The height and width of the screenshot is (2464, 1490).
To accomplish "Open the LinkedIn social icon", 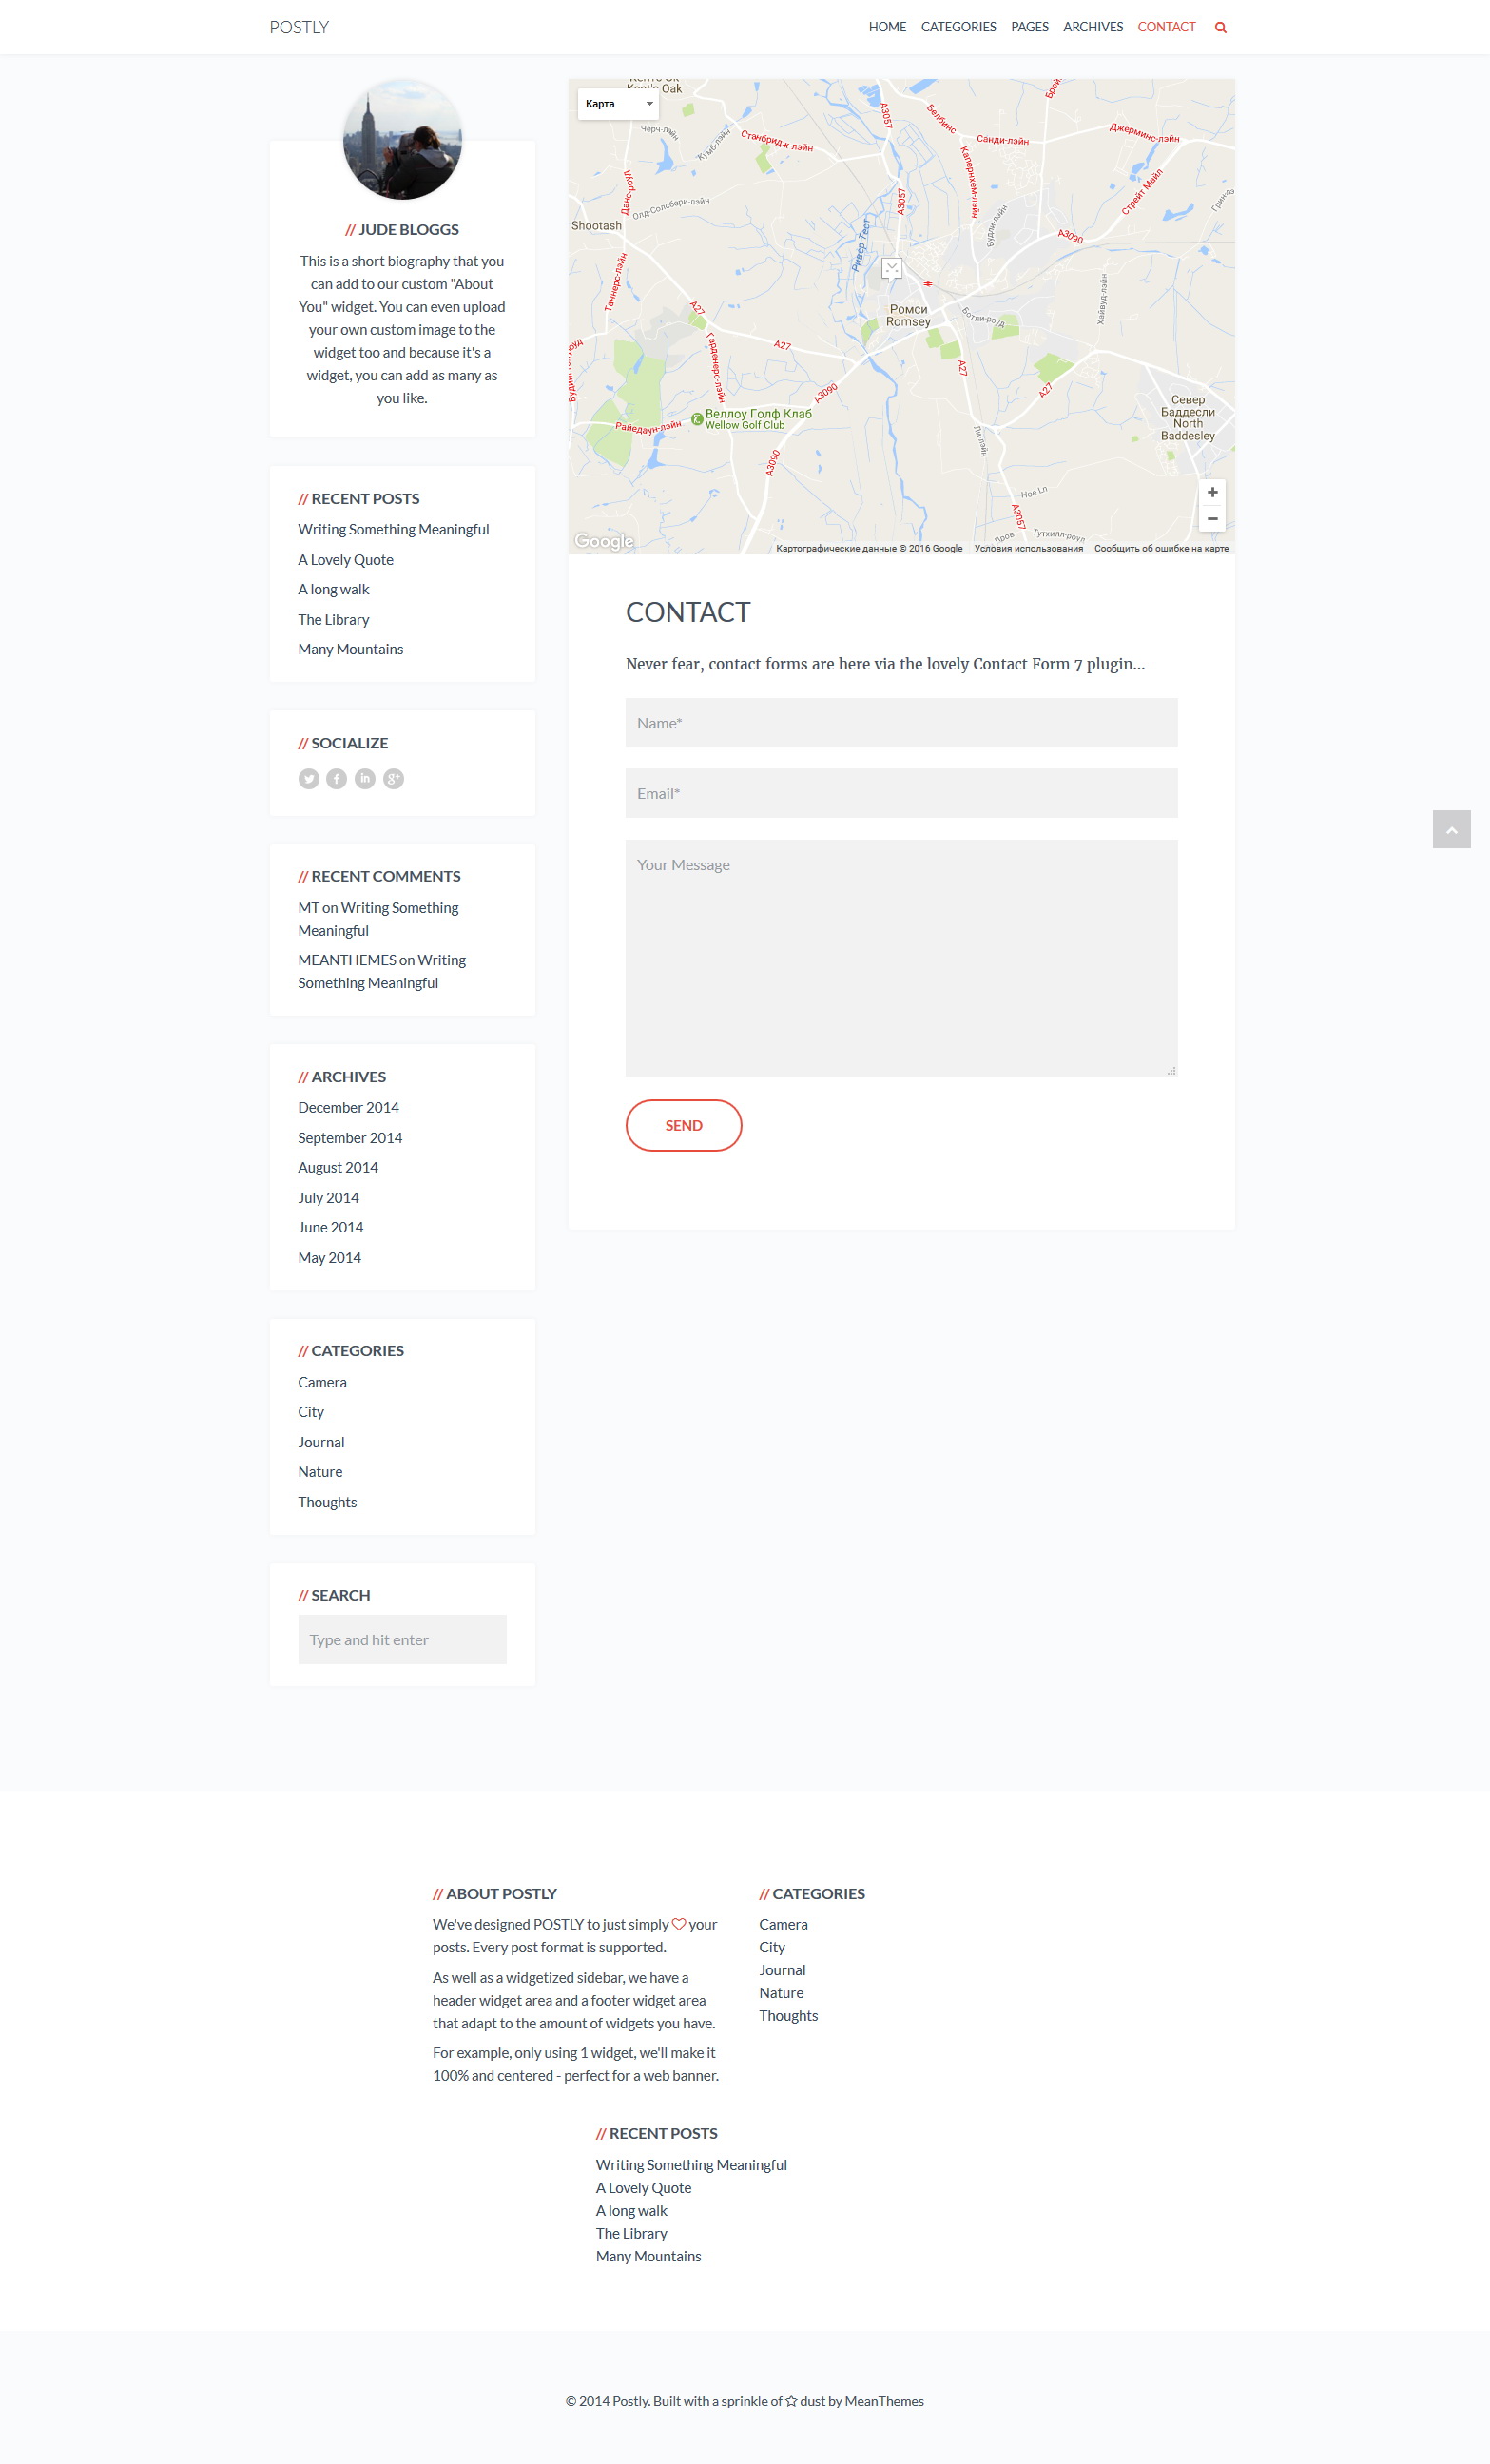I will point(365,779).
